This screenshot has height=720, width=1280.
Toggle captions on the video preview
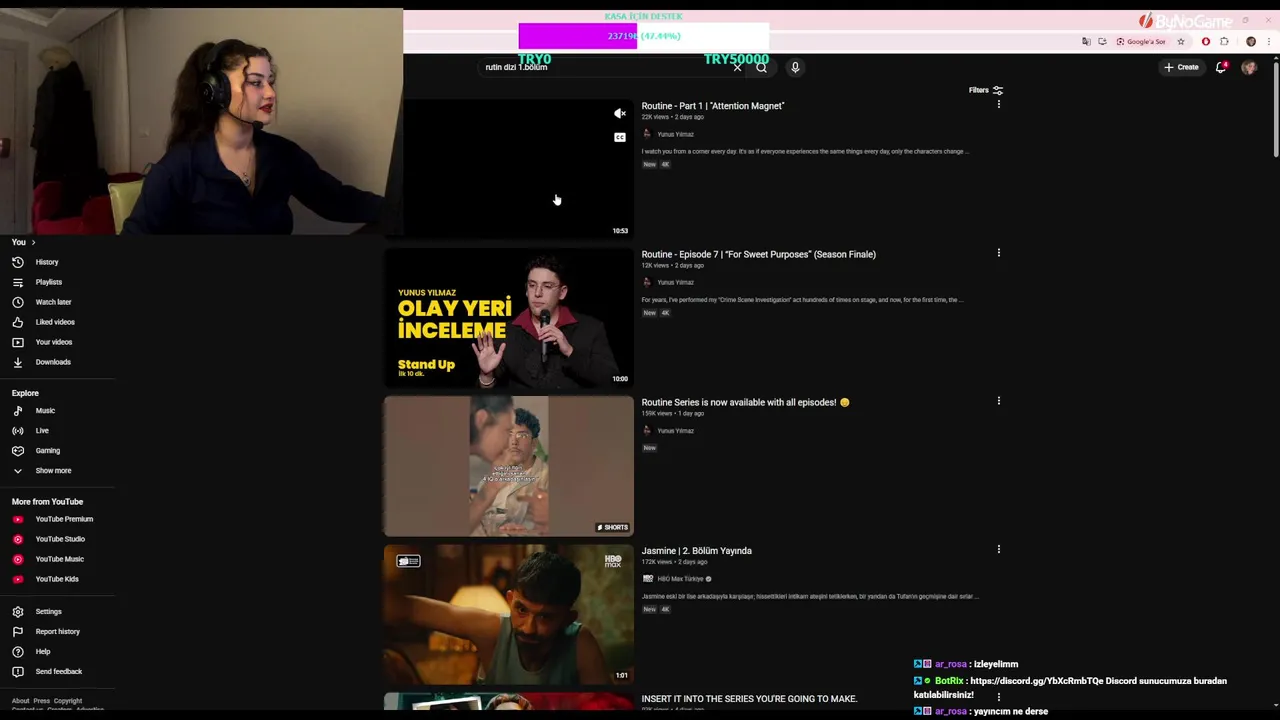pyautogui.click(x=620, y=137)
